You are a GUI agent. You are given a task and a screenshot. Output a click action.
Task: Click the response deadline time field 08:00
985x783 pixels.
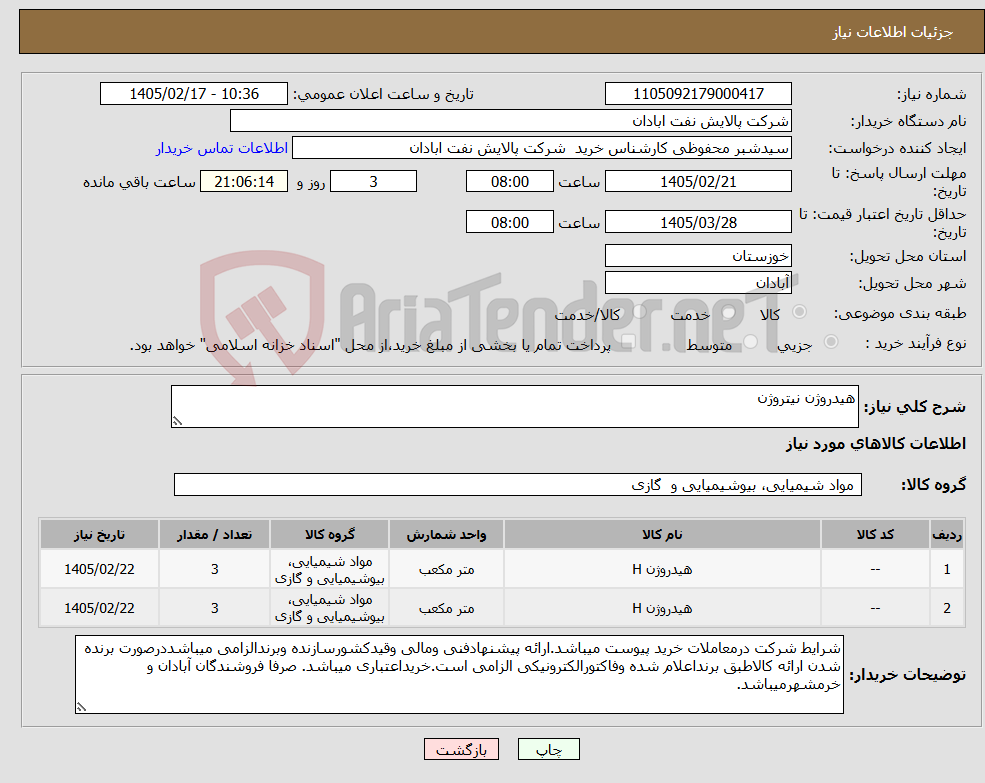(509, 182)
